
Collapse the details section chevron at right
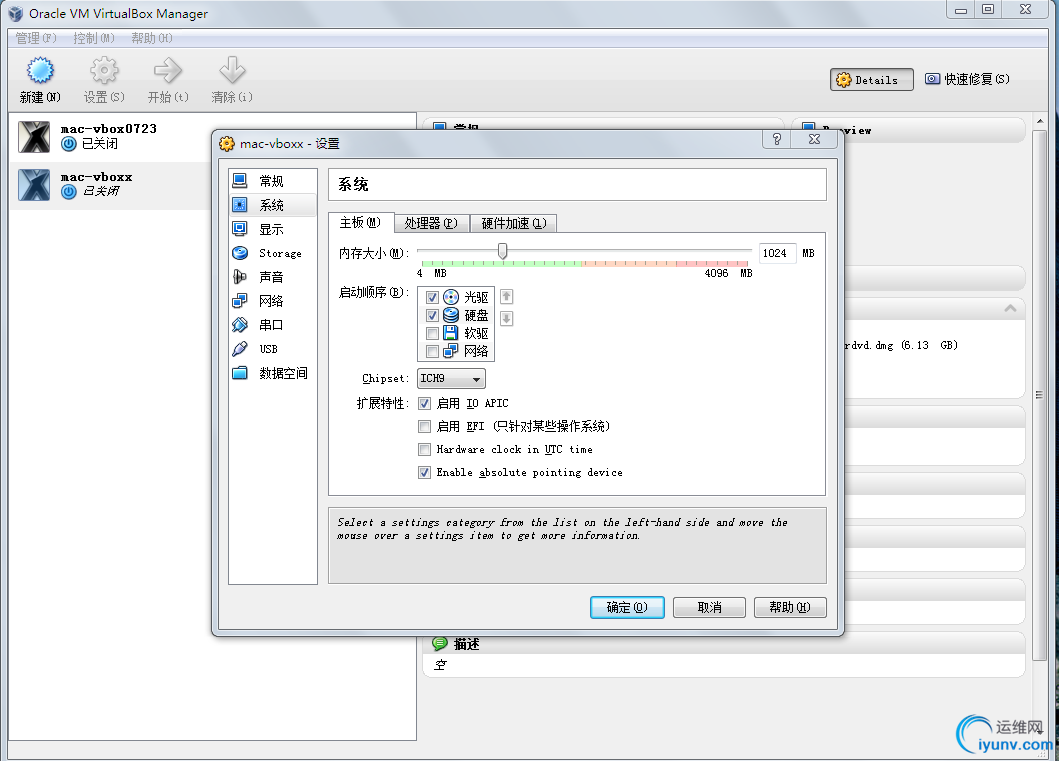(x=1010, y=309)
